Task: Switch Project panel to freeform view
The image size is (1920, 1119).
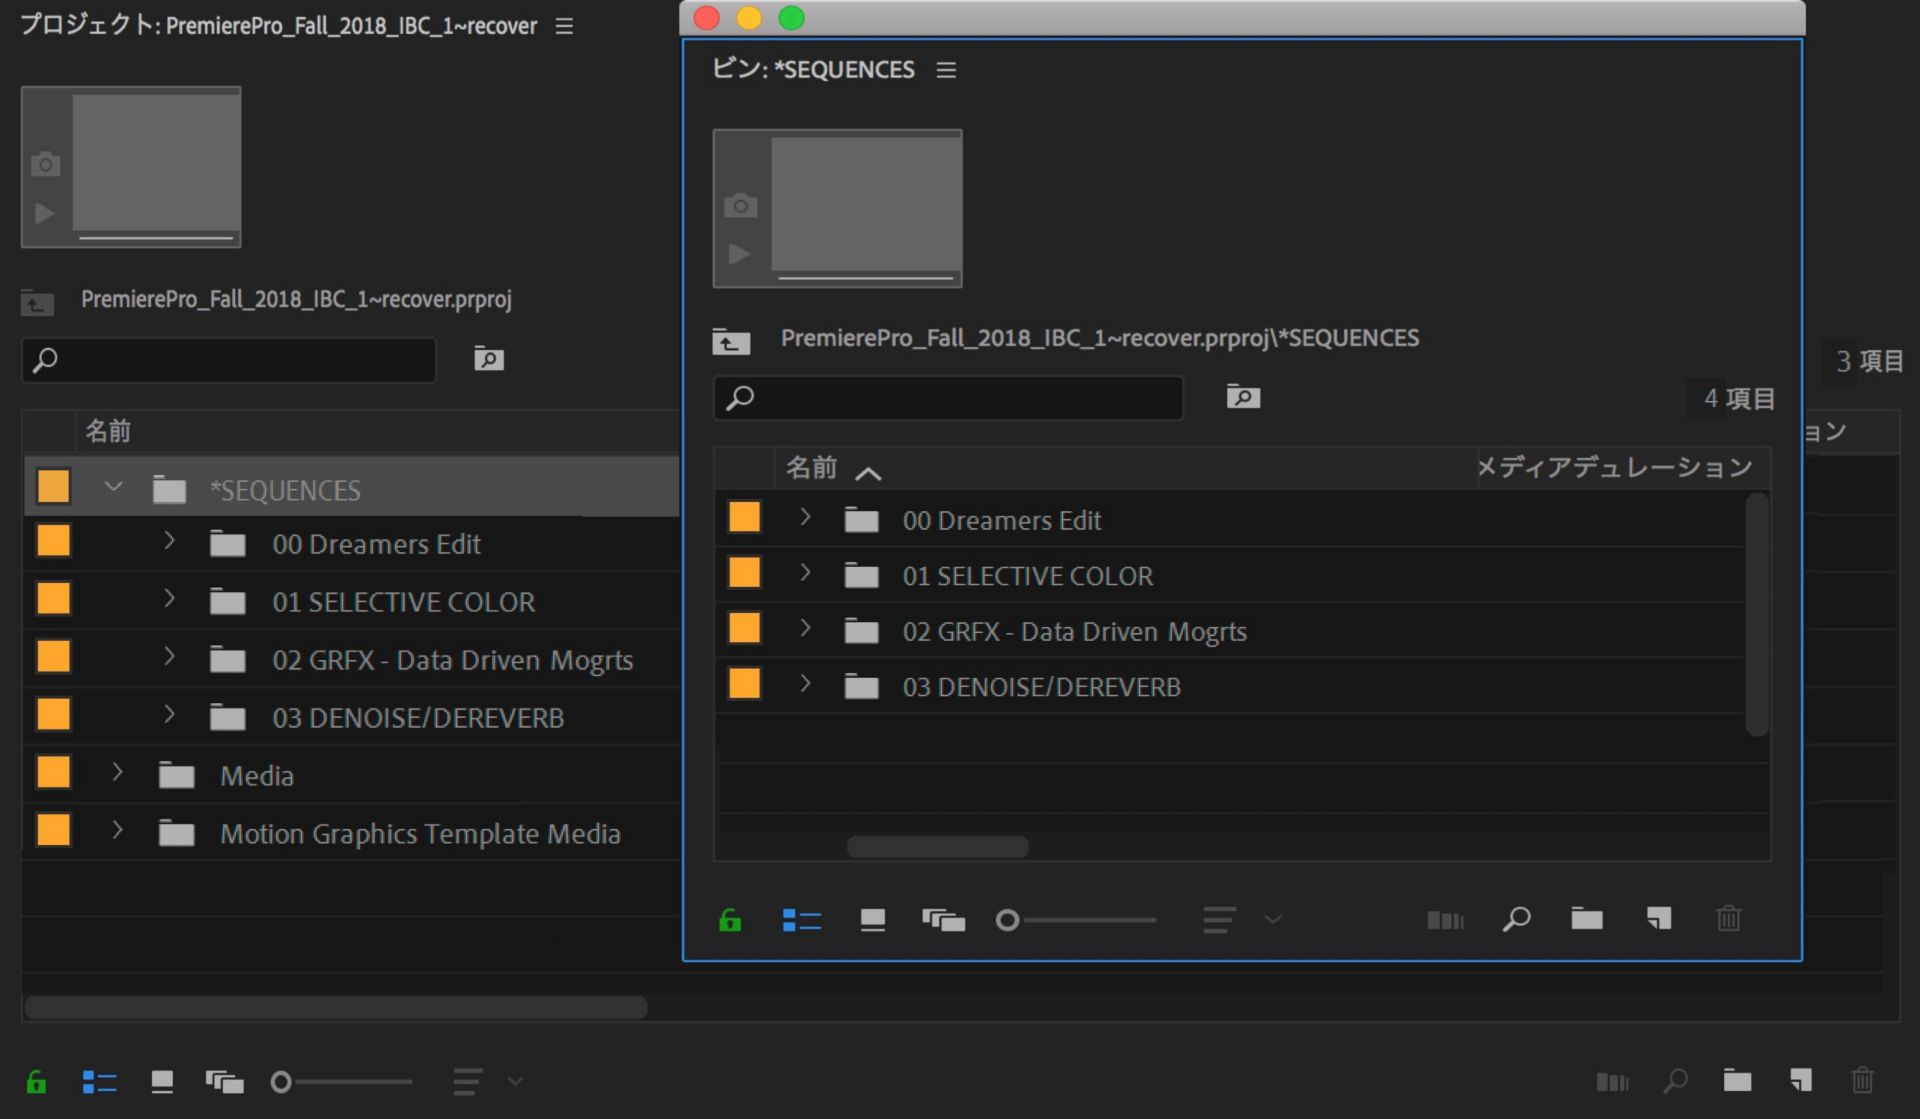Action: pyautogui.click(x=224, y=1081)
